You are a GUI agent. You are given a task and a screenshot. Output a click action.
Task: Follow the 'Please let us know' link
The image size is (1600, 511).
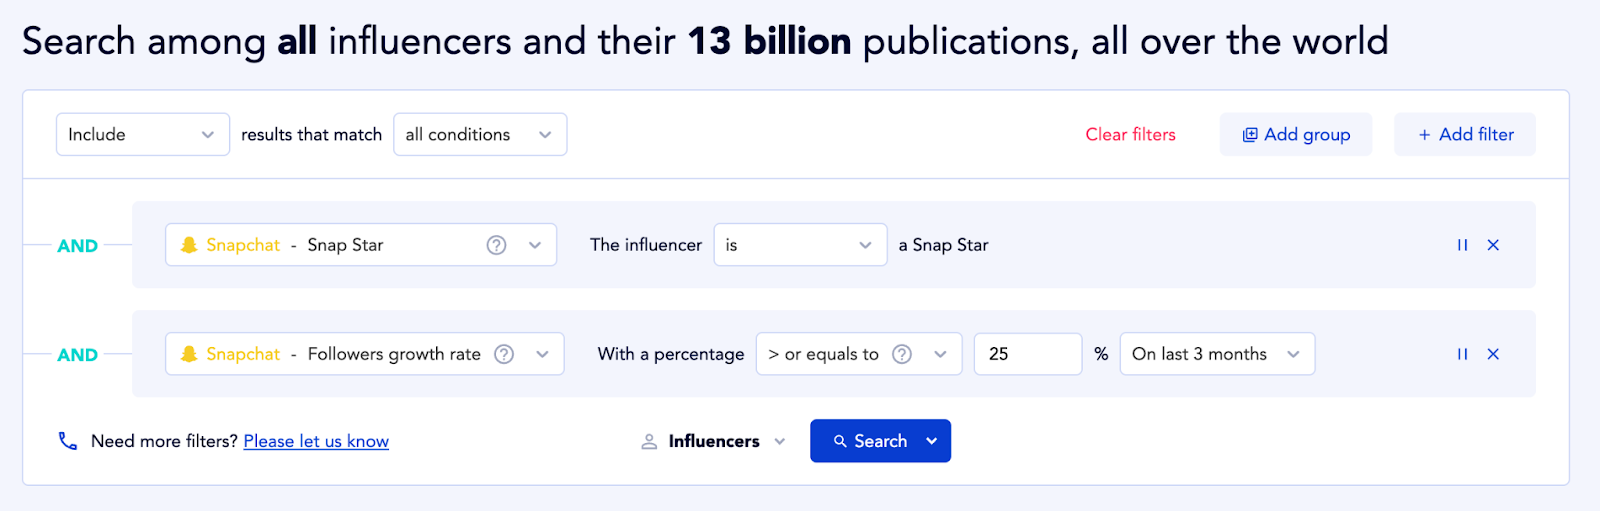coord(316,441)
